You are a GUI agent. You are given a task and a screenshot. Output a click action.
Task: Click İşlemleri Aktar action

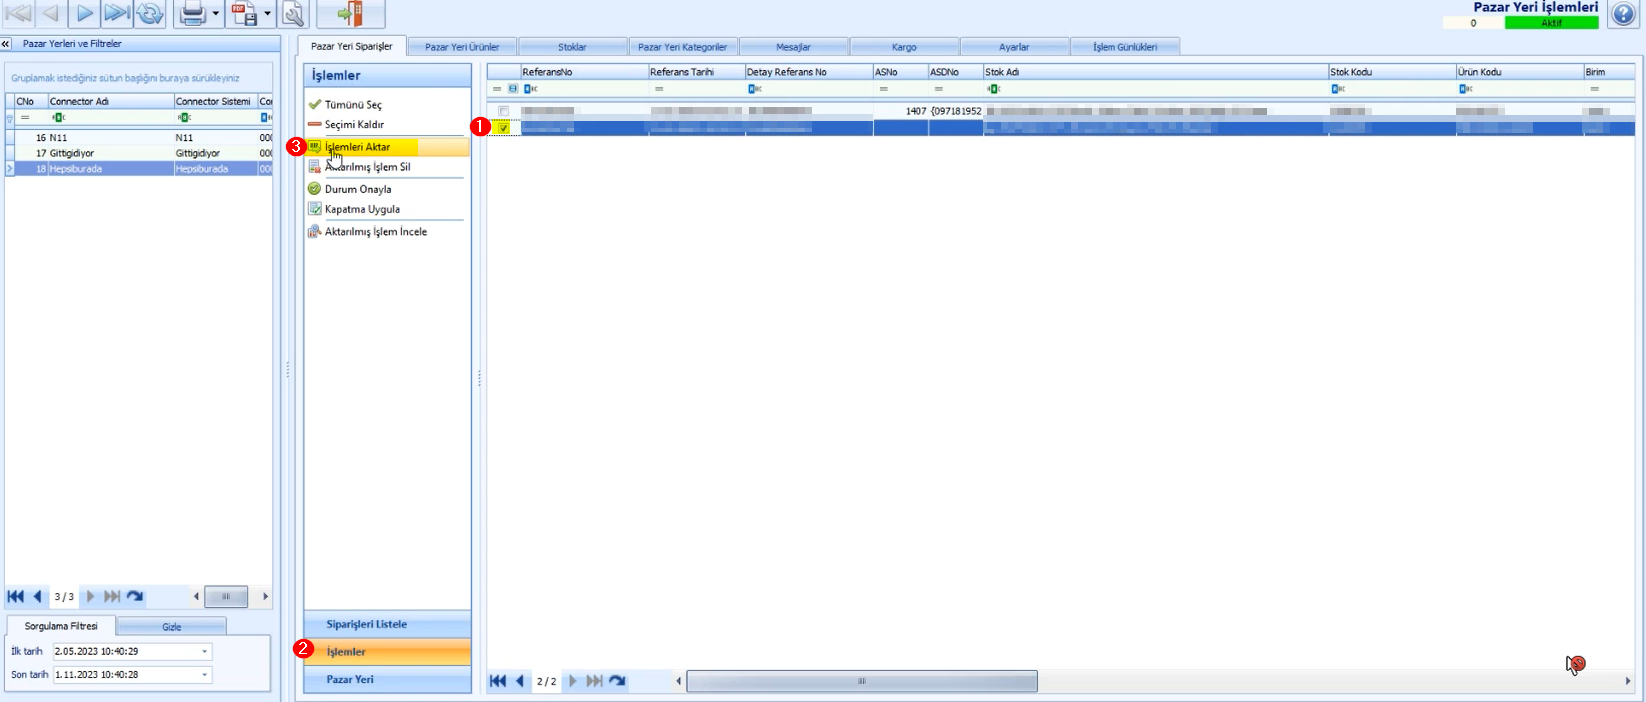coord(357,147)
